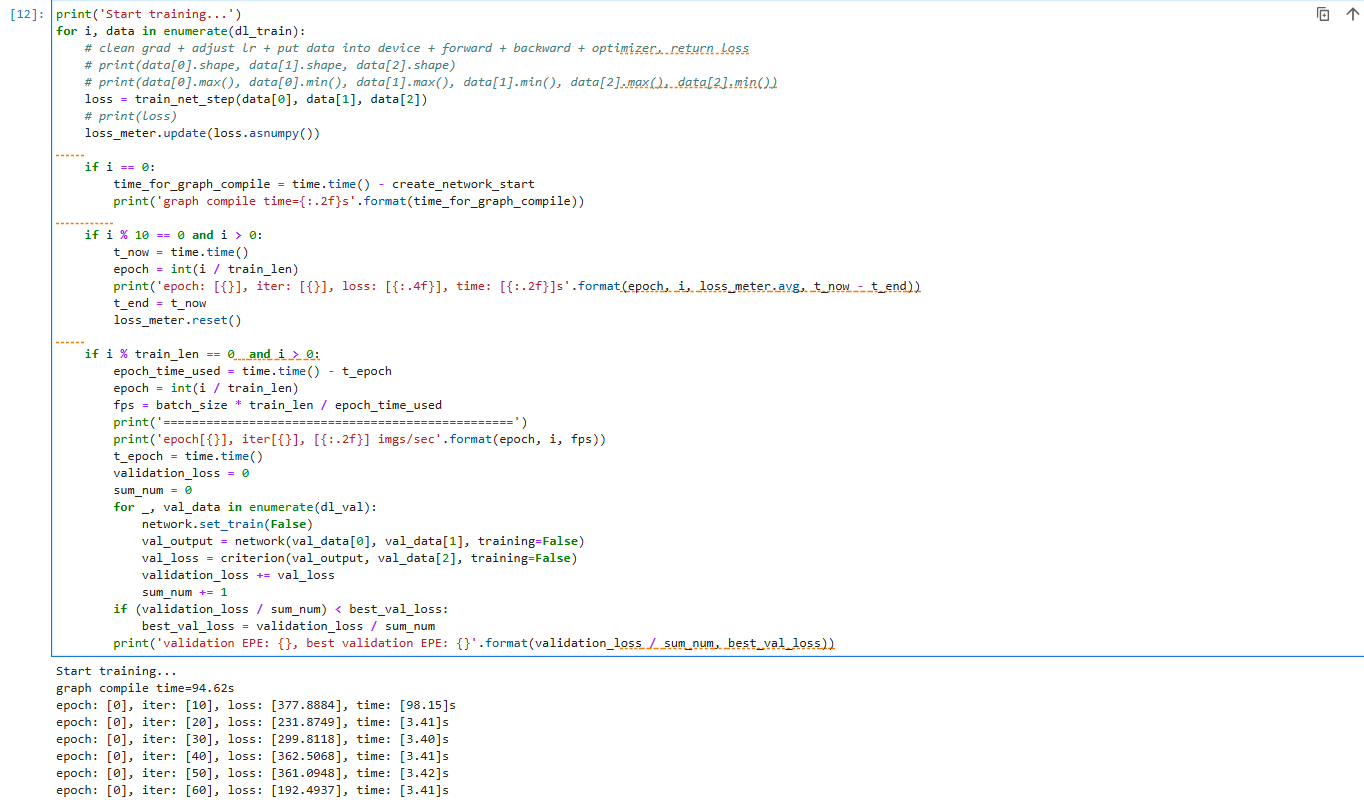The width and height of the screenshot is (1364, 800).
Task: Click the 'Start training...' output line
Action: coord(116,671)
